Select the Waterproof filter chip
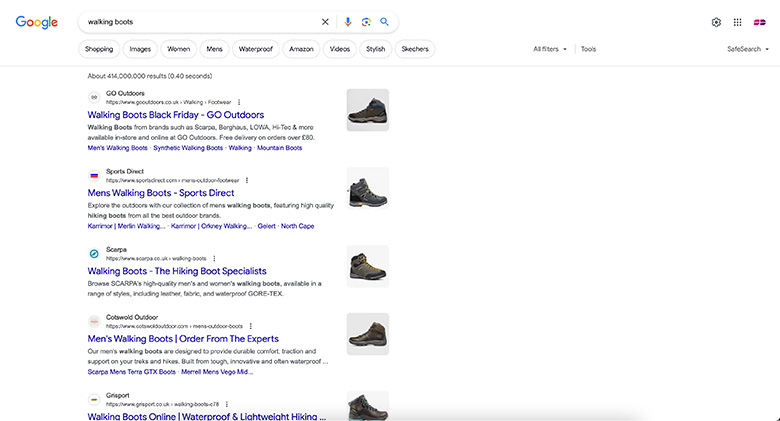 pyautogui.click(x=256, y=49)
